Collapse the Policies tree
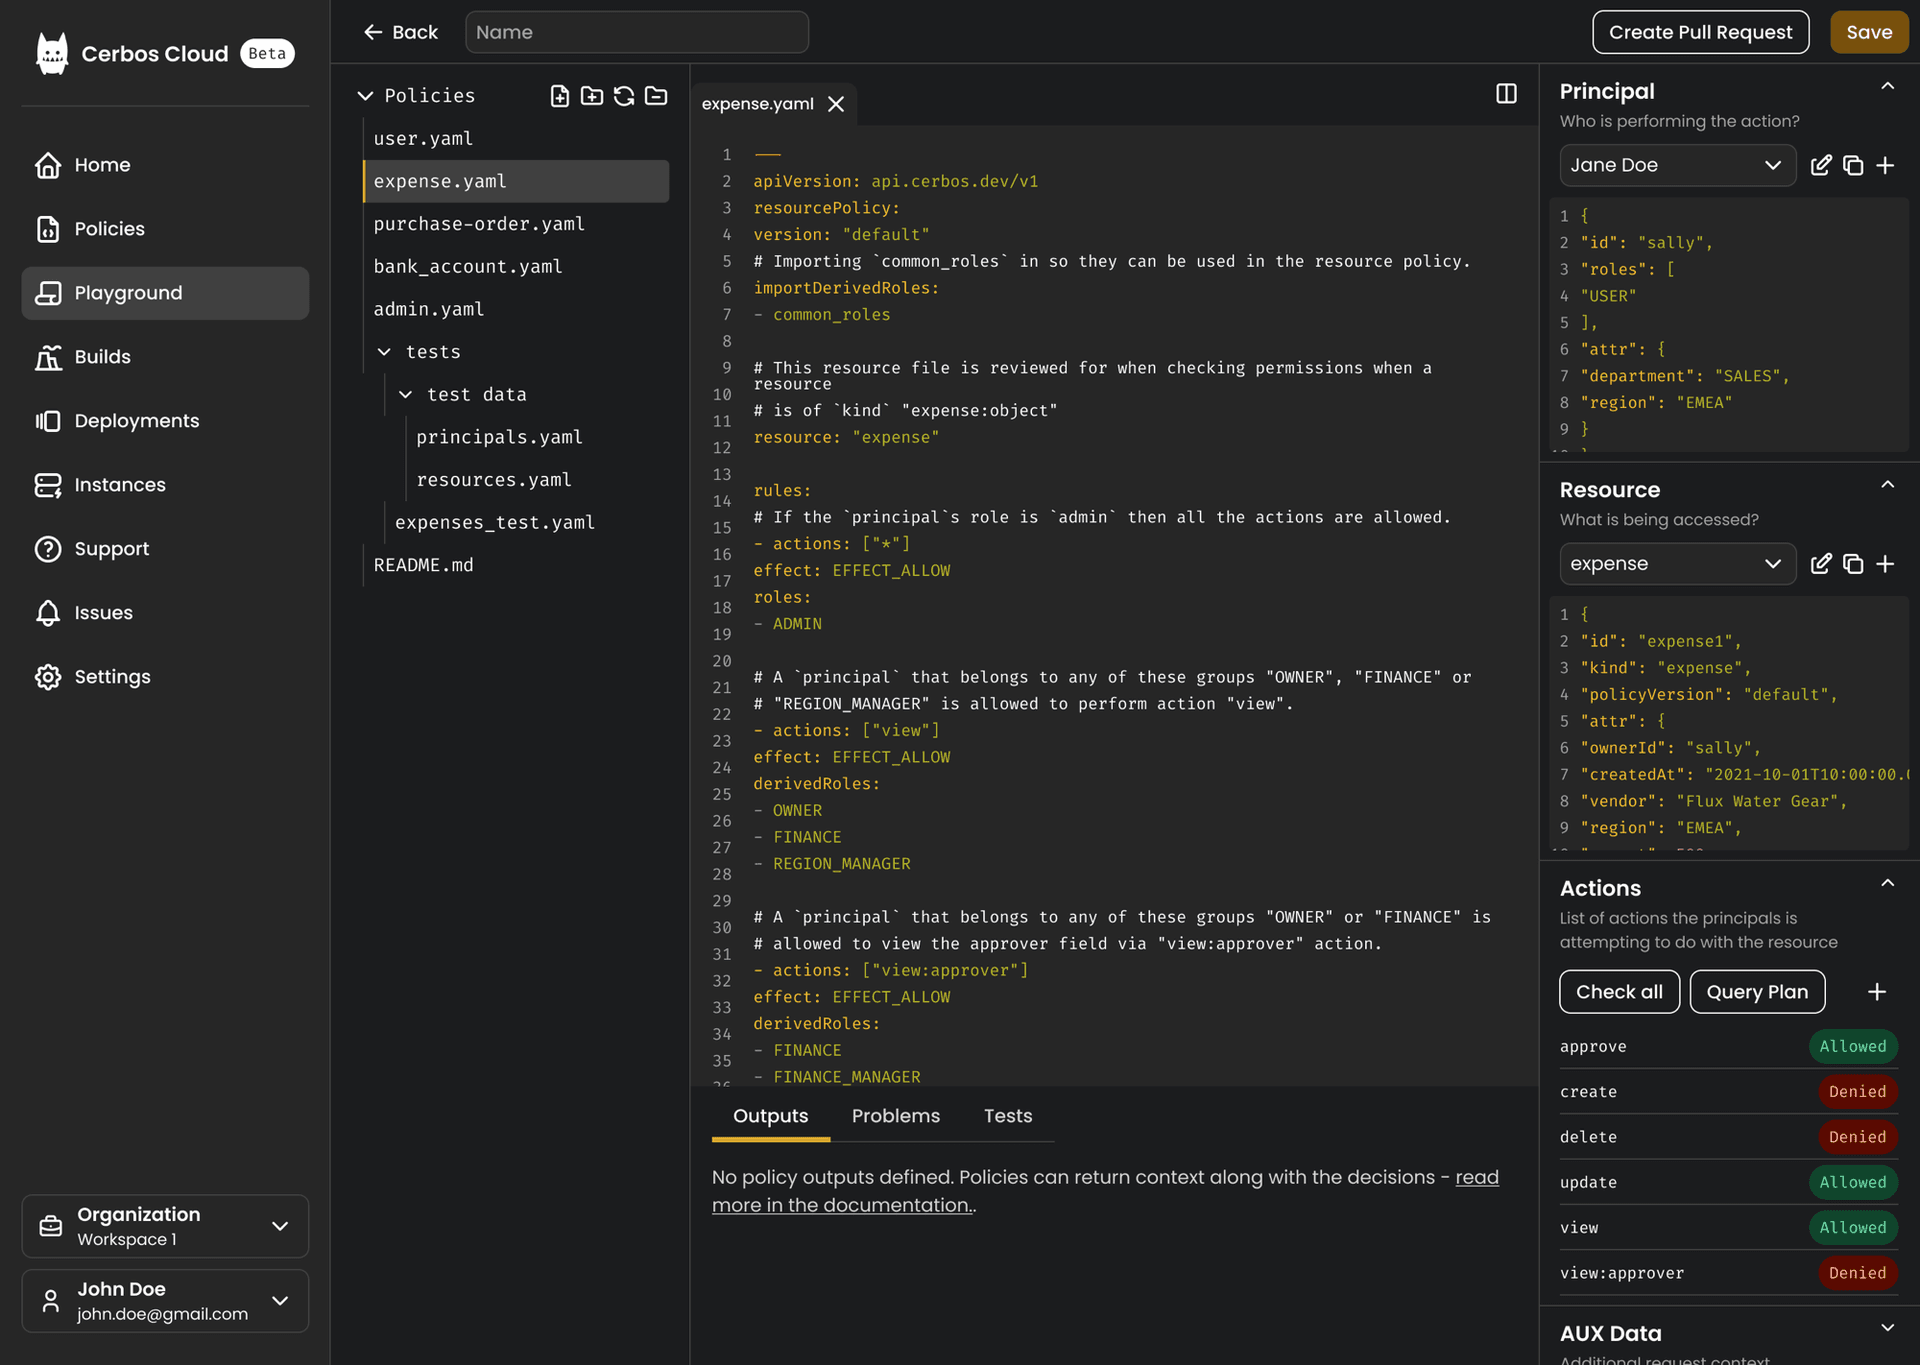 point(365,96)
